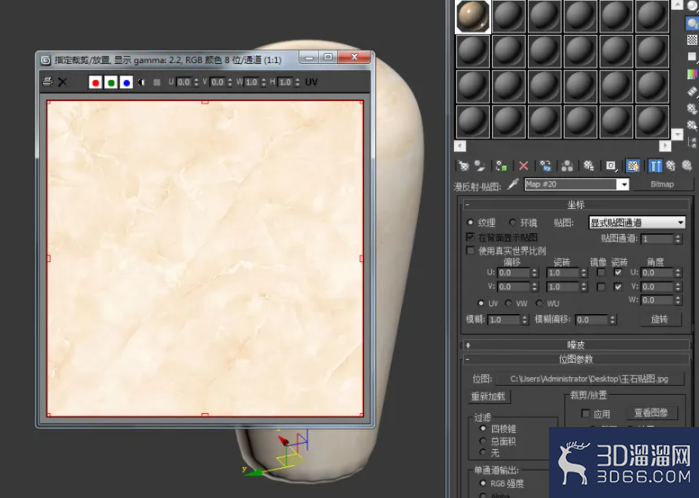
Task: Open the Map #20 name dropdown
Action: 623,184
